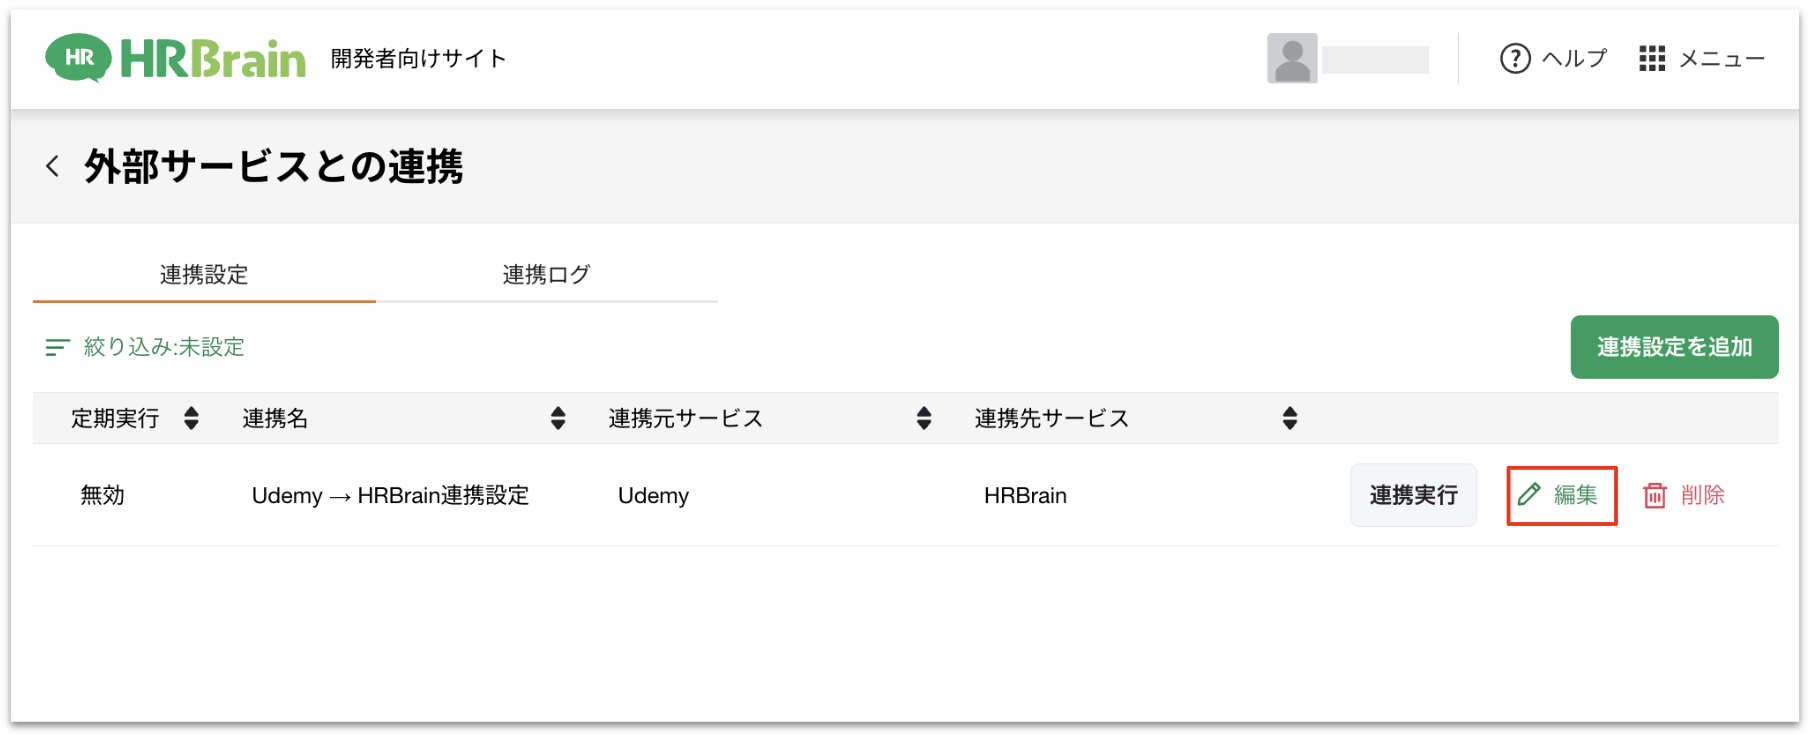Go back using the left chevron
This screenshot has height=734, width=1812.
[53, 166]
